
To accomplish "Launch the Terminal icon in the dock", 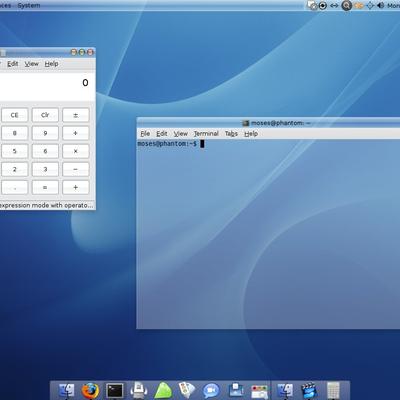I will (114, 390).
